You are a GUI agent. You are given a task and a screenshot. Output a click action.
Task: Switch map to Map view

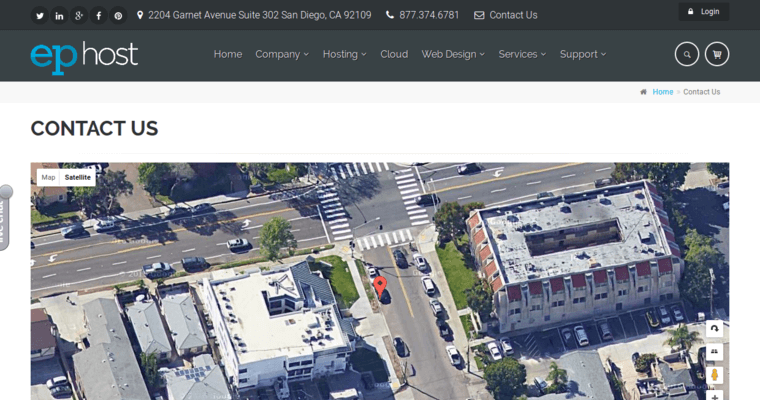coord(48,177)
